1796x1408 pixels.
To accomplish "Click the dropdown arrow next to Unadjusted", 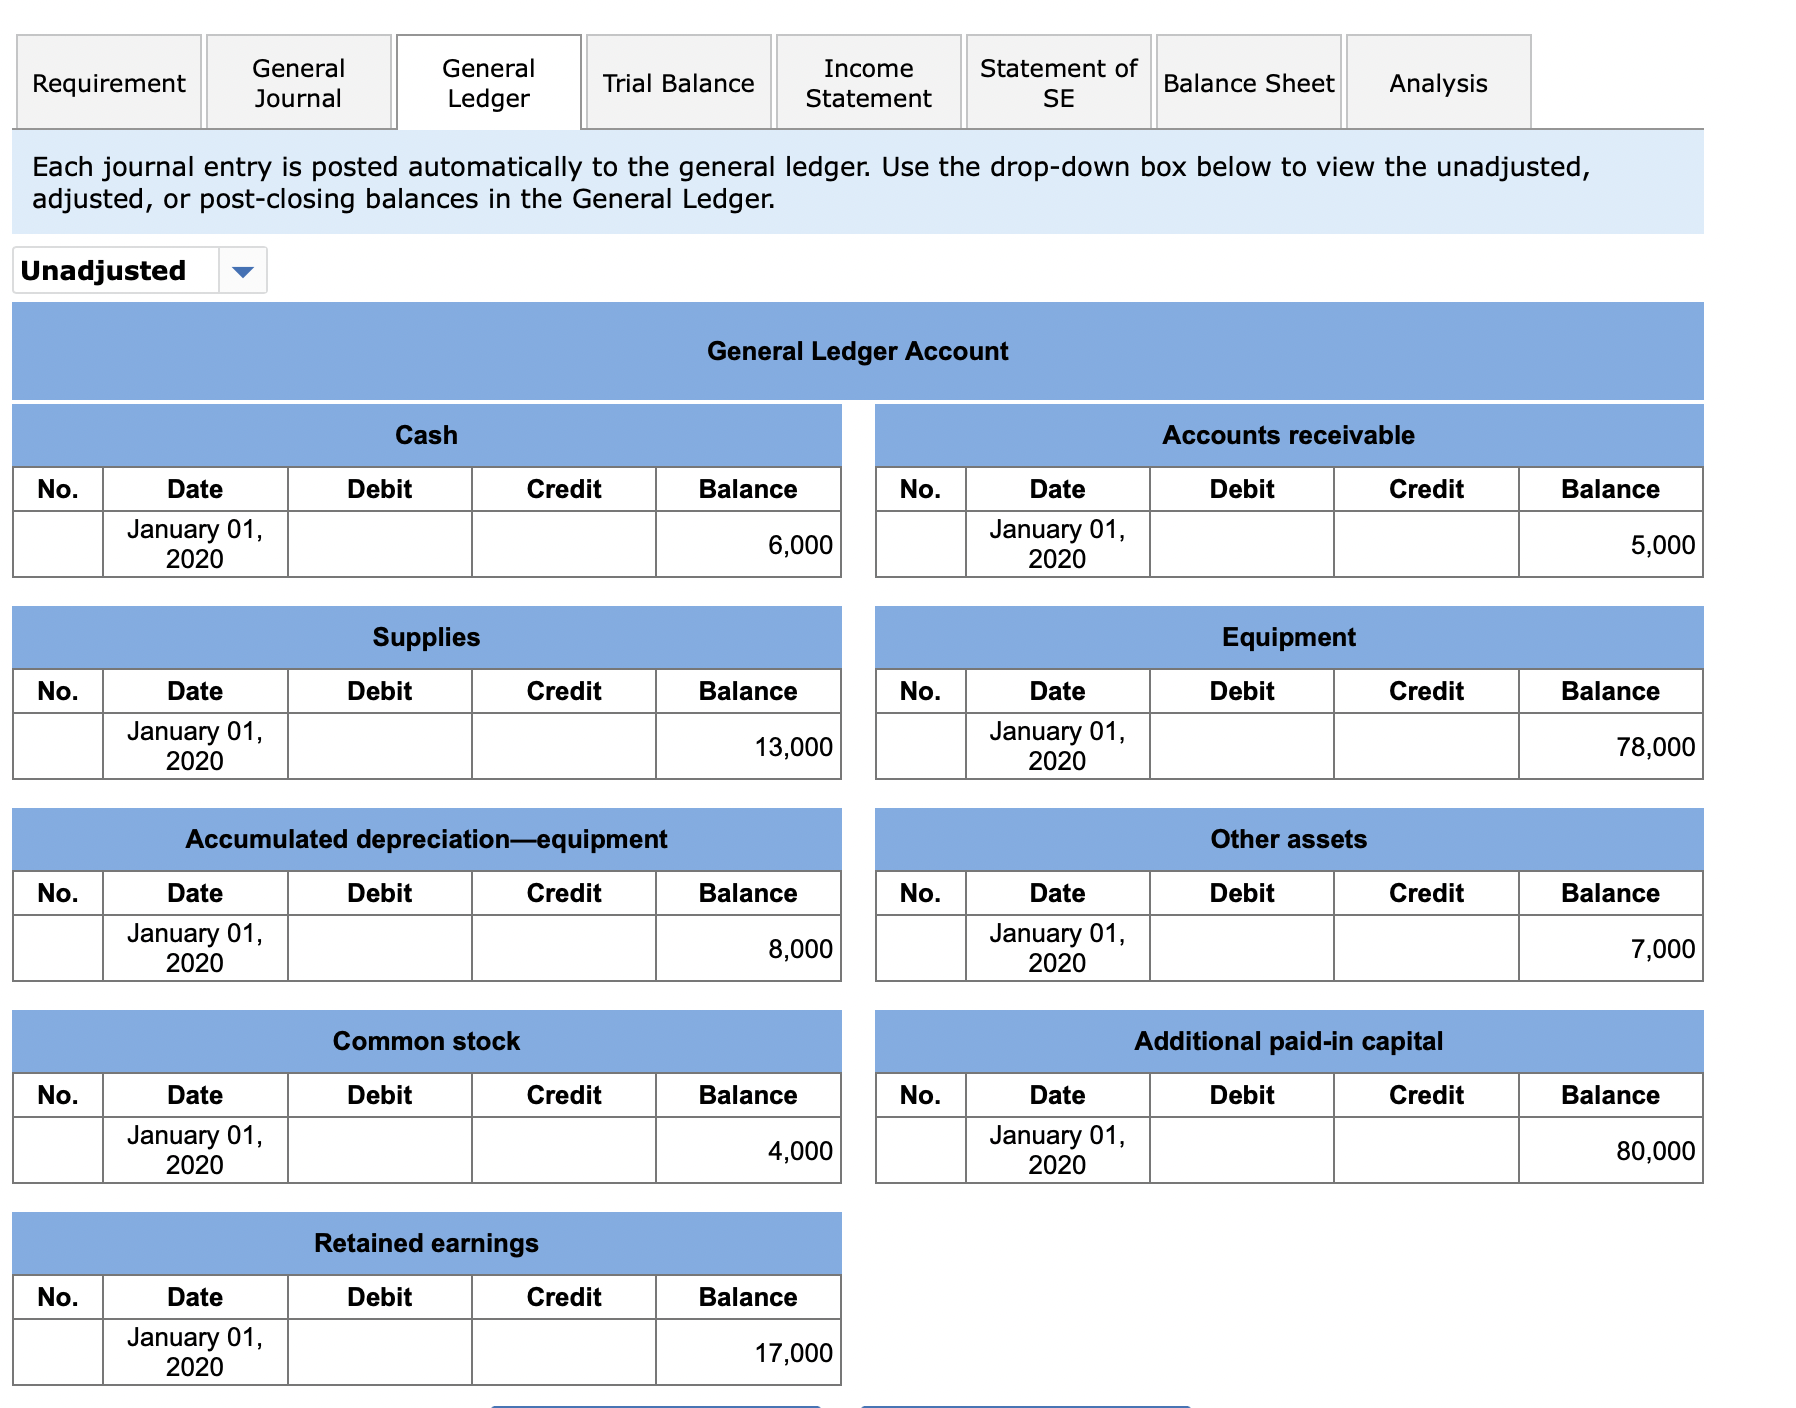I will tap(243, 270).
